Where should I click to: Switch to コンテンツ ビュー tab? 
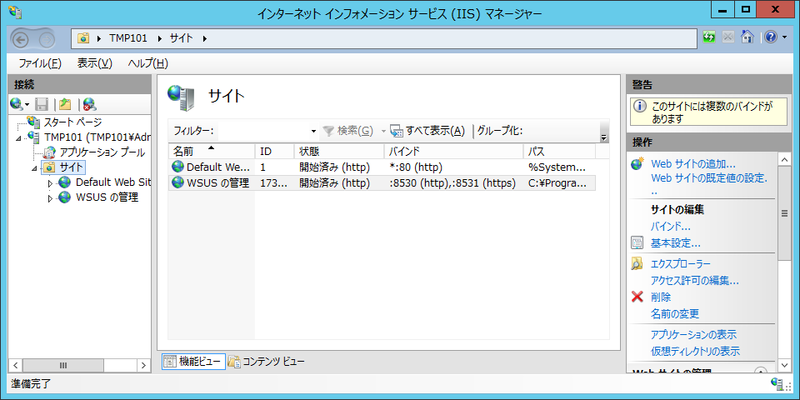point(267,362)
